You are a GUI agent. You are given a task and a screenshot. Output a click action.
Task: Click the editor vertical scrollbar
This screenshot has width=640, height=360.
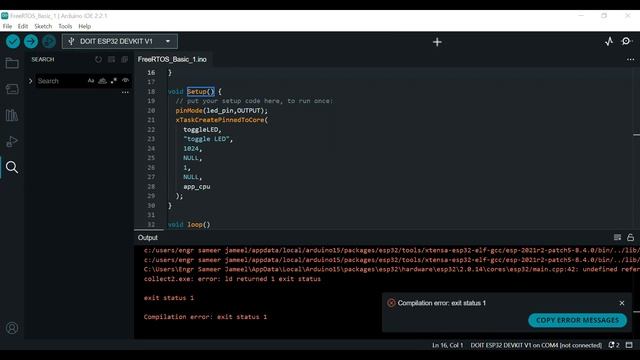click(636, 148)
